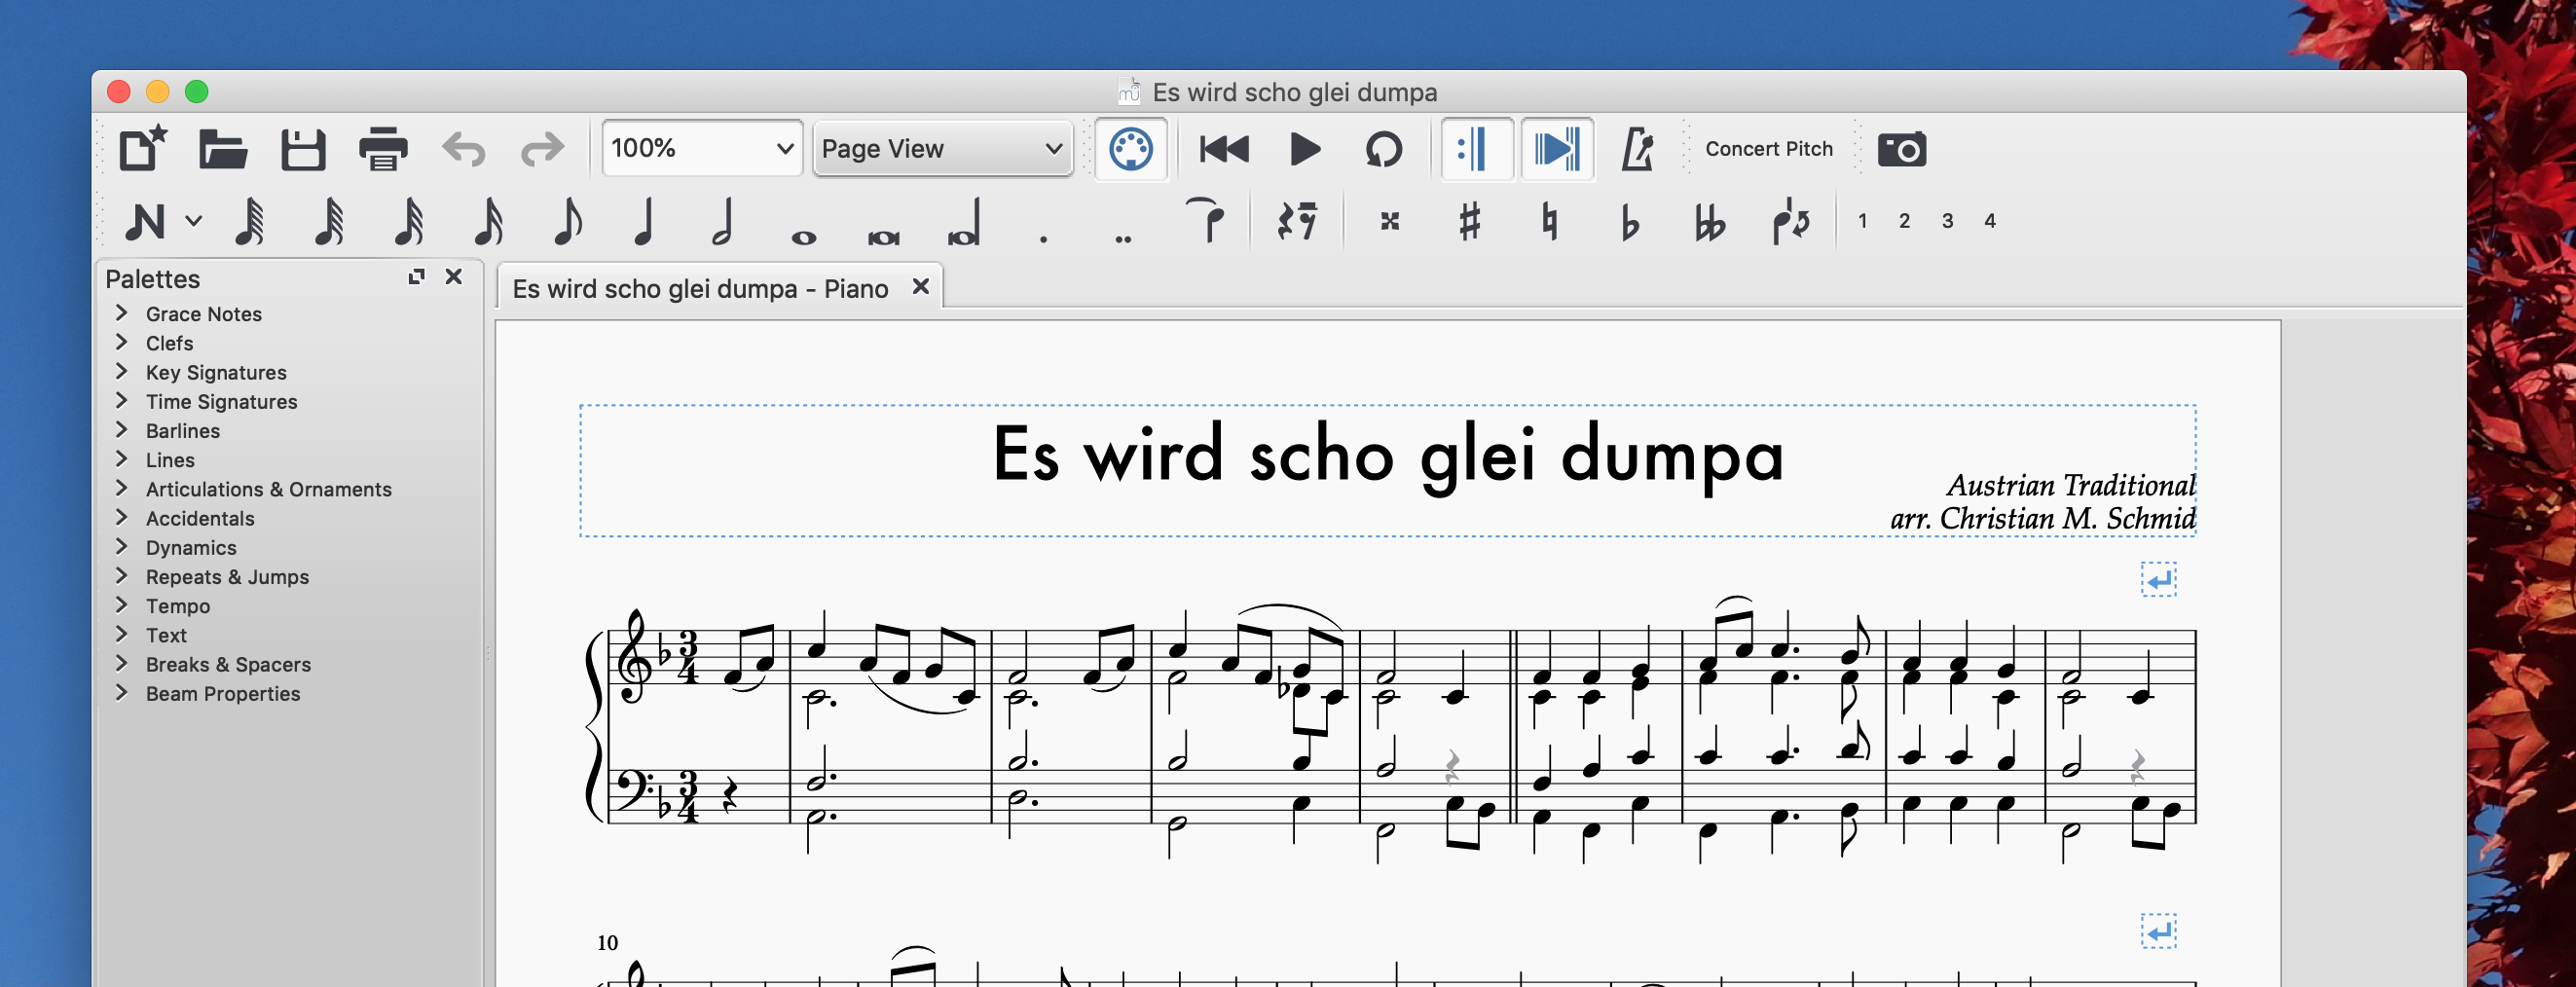Expand Lines palette
The width and height of the screenshot is (2576, 987).
click(122, 459)
